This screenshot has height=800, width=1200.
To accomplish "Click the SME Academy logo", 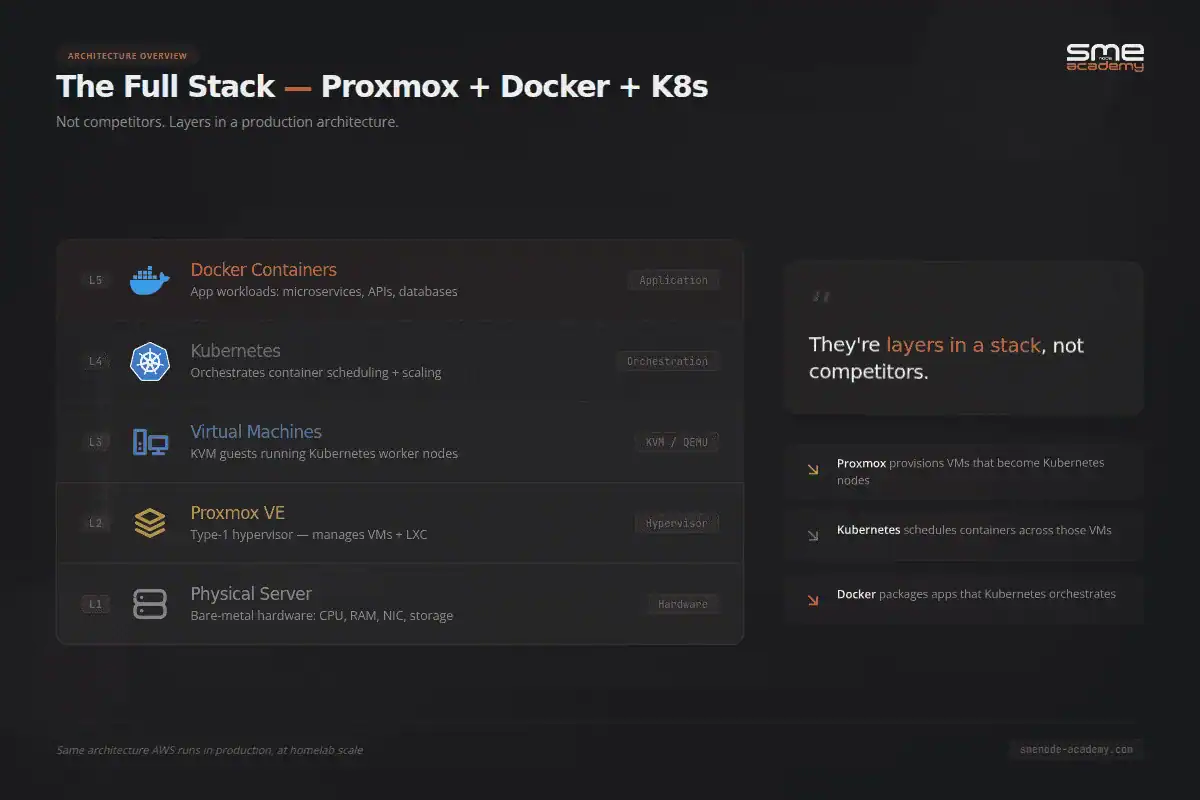I will coord(1105,57).
